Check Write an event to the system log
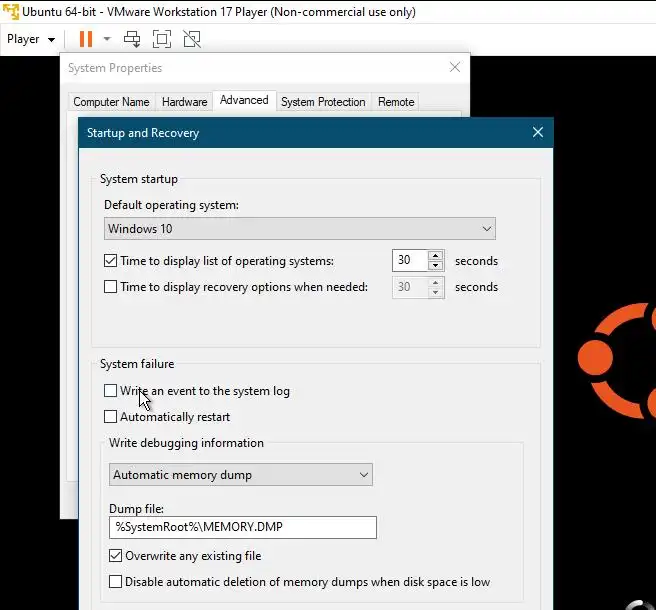Viewport: 656px width, 610px height. [x=110, y=390]
